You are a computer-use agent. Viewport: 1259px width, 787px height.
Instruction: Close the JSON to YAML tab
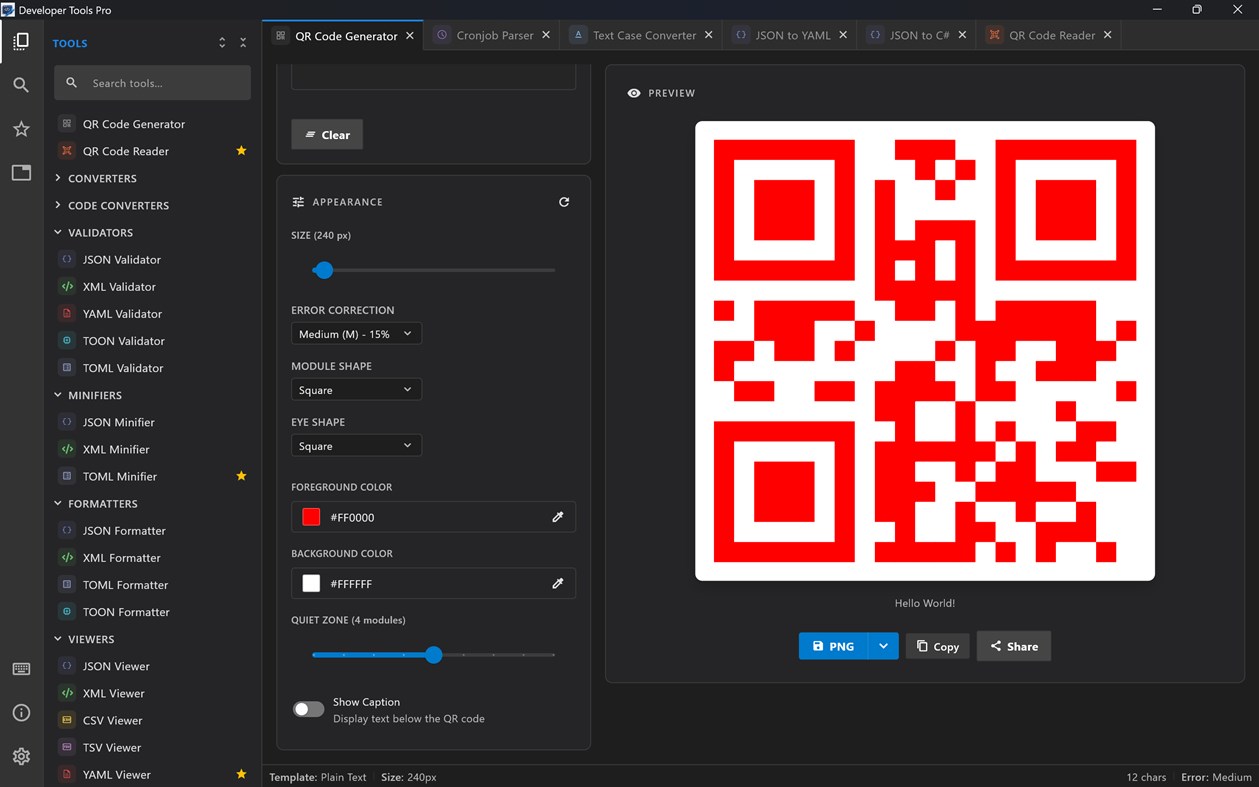click(x=843, y=35)
